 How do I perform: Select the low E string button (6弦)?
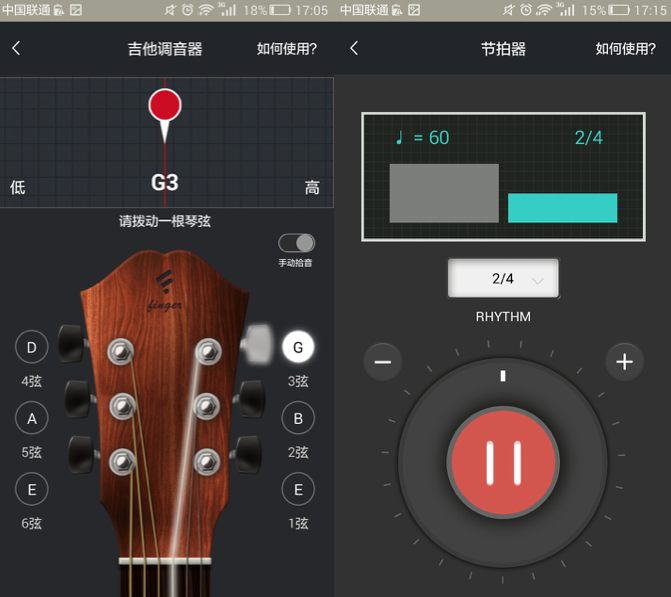[x=32, y=489]
